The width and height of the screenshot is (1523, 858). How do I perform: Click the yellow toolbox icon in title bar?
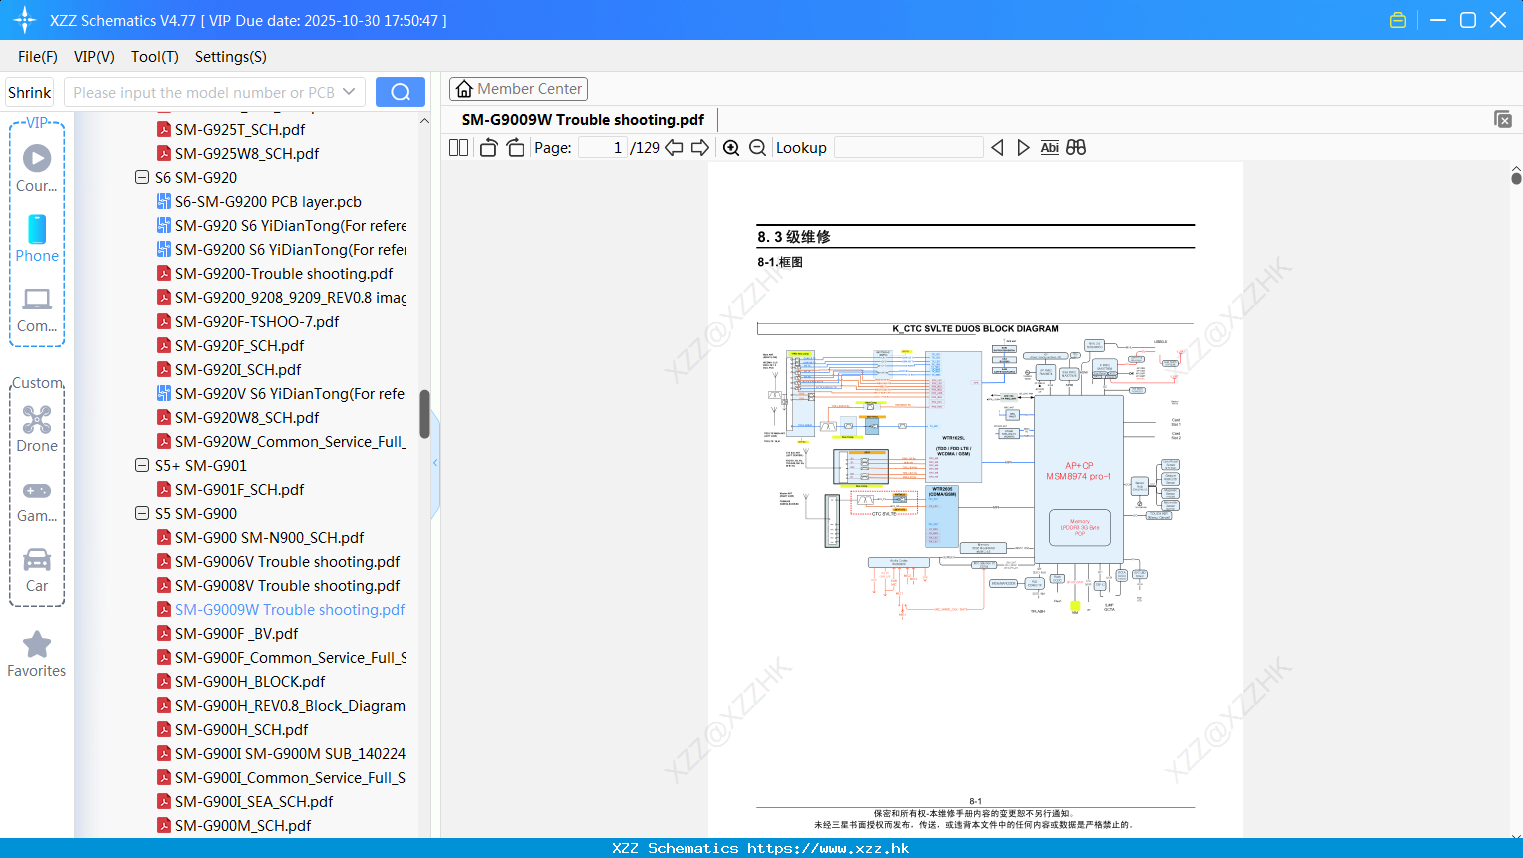[1398, 20]
